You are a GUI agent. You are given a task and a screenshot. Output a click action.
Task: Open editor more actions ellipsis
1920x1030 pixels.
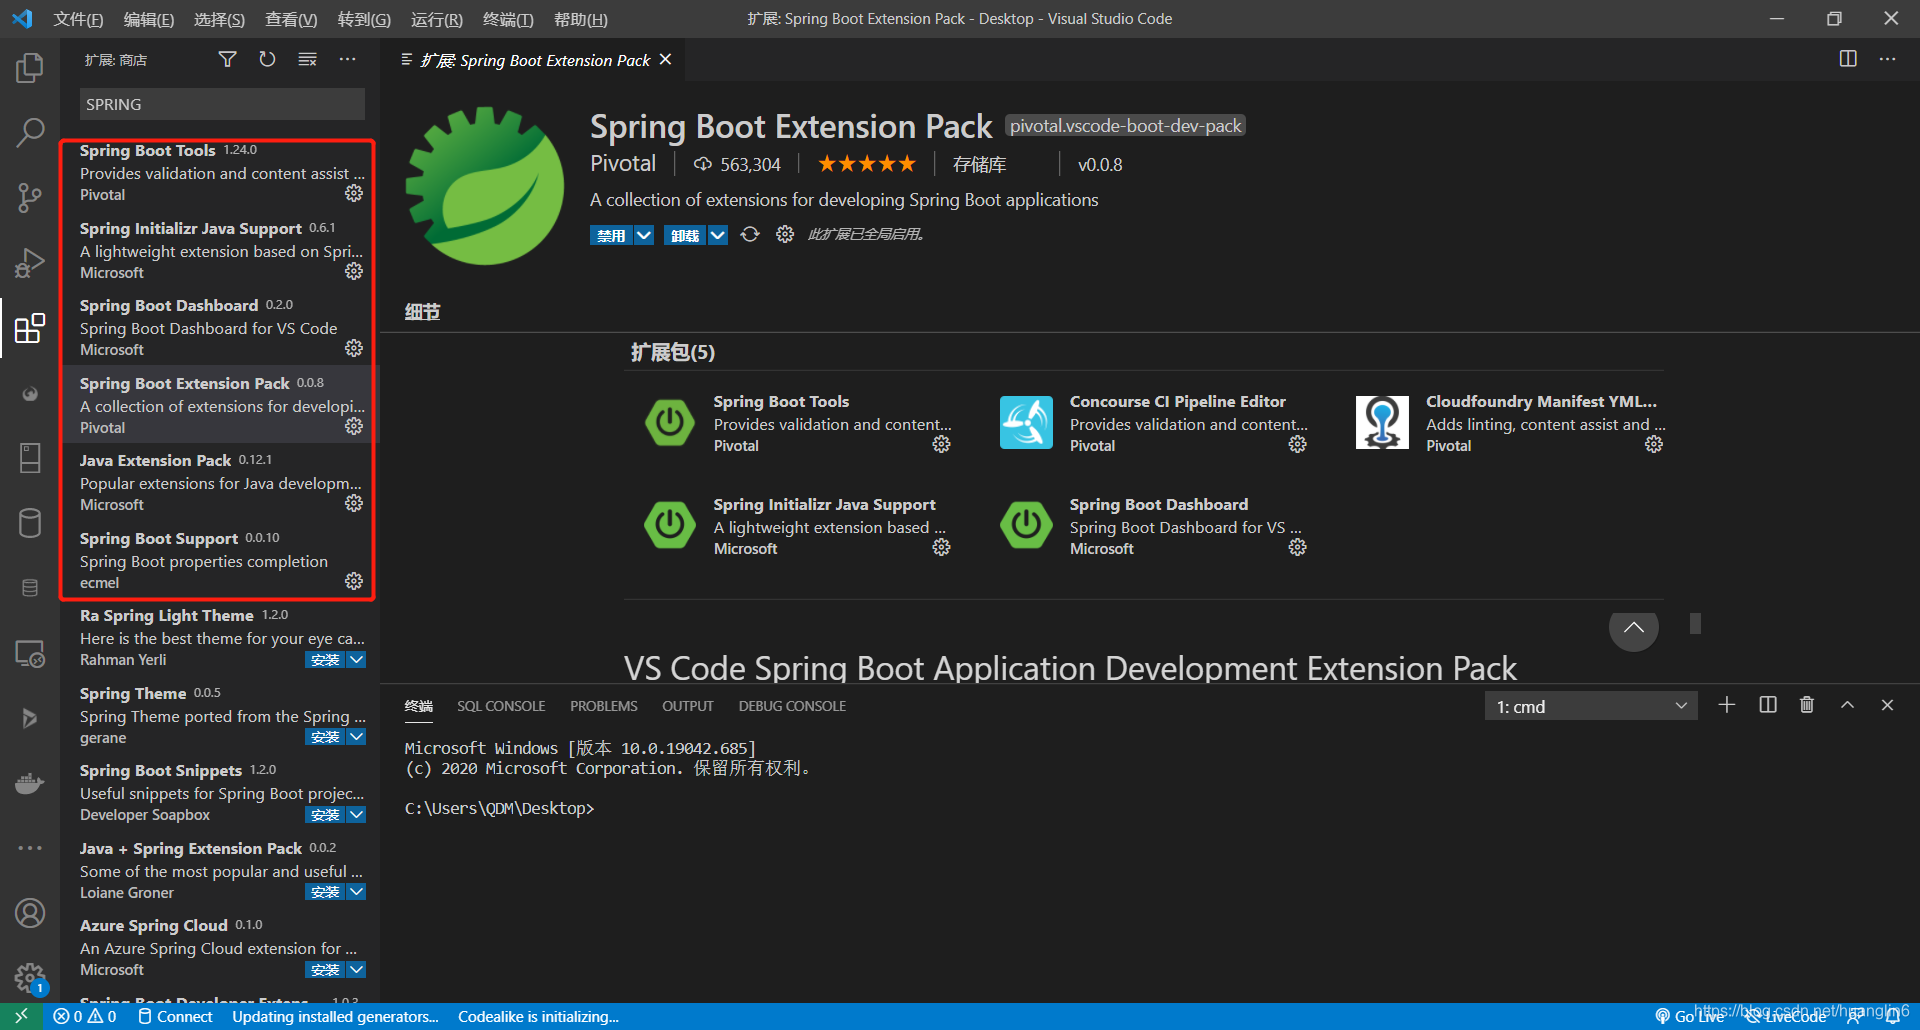point(1887,59)
